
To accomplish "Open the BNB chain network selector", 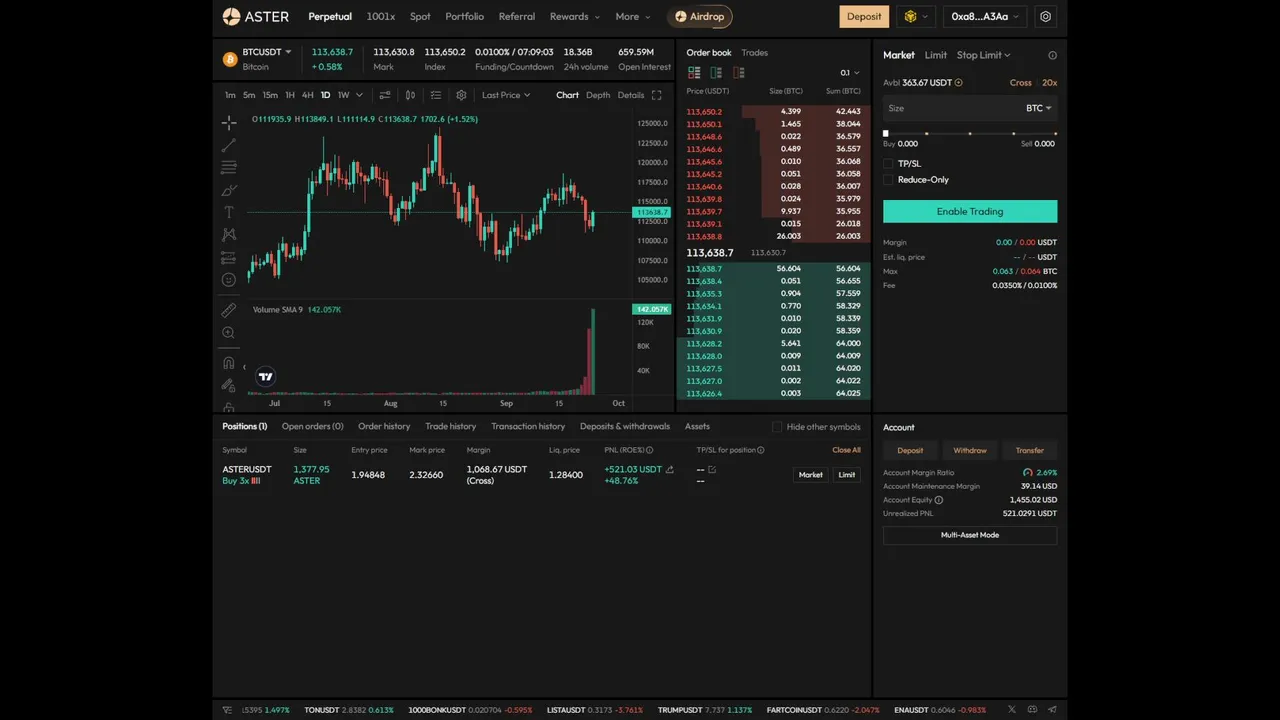I will coord(915,16).
